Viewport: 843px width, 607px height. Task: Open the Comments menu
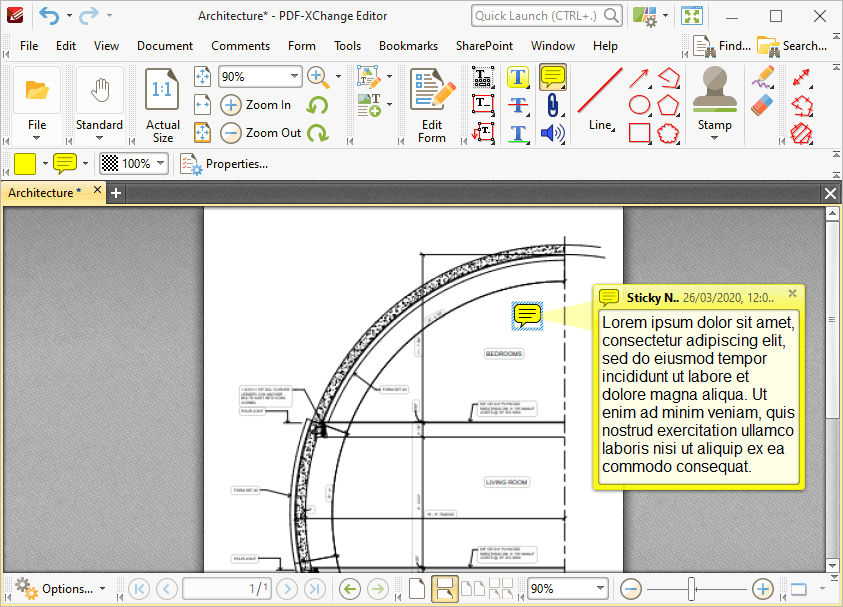pos(240,46)
